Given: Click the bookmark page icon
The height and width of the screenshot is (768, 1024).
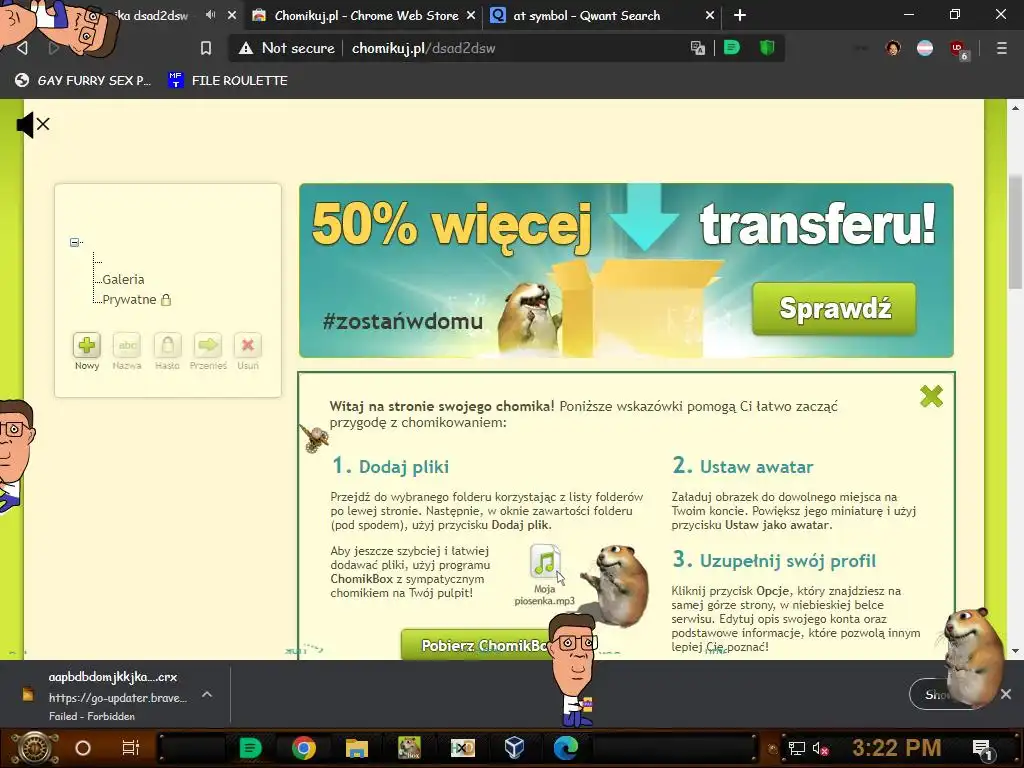Looking at the screenshot, I should click(206, 48).
